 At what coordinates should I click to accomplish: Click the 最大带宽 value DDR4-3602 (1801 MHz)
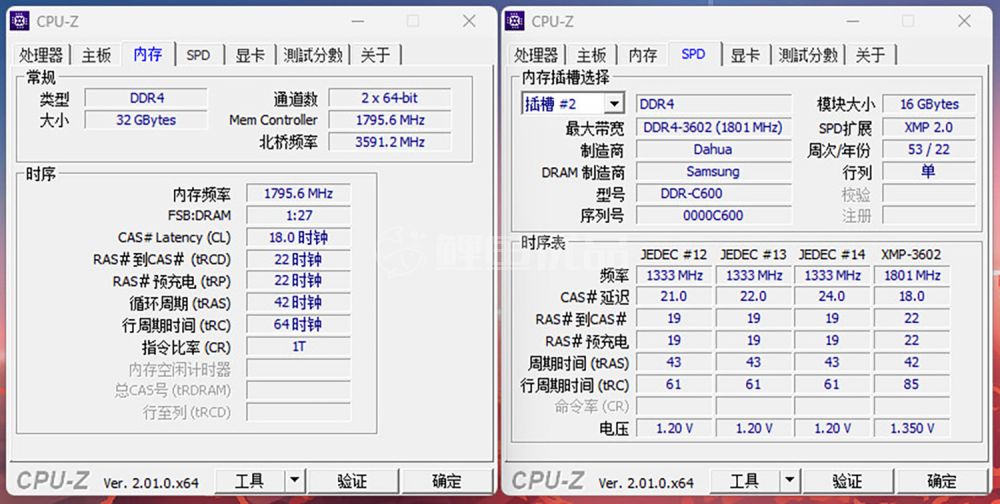tap(713, 127)
